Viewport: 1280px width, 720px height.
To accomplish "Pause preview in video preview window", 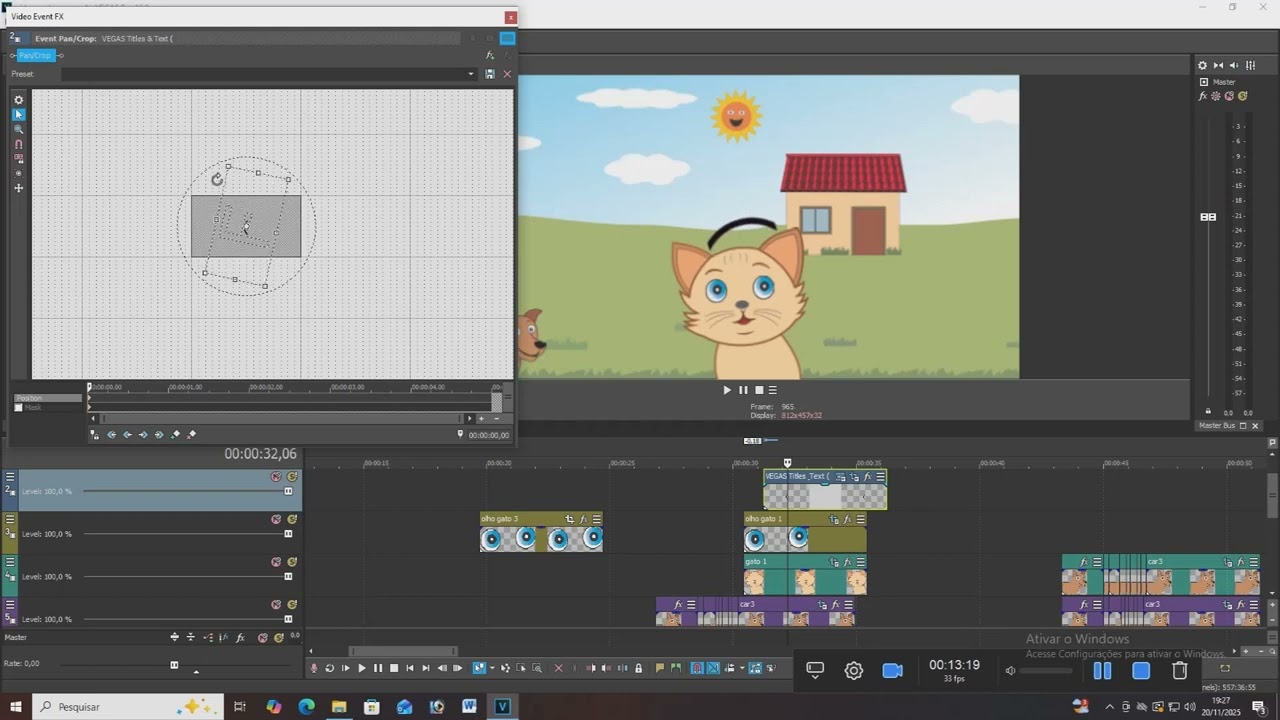I will click(x=743, y=390).
